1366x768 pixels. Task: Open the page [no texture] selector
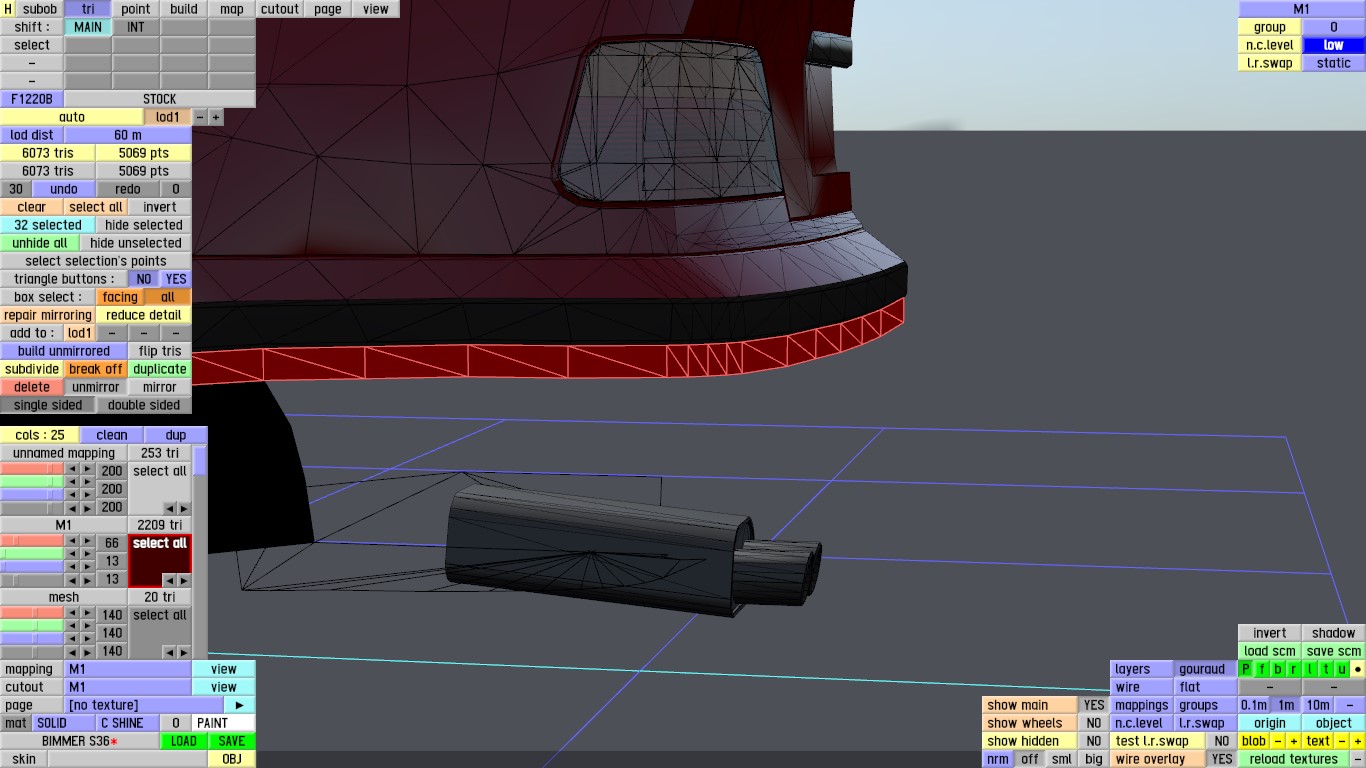click(144, 705)
